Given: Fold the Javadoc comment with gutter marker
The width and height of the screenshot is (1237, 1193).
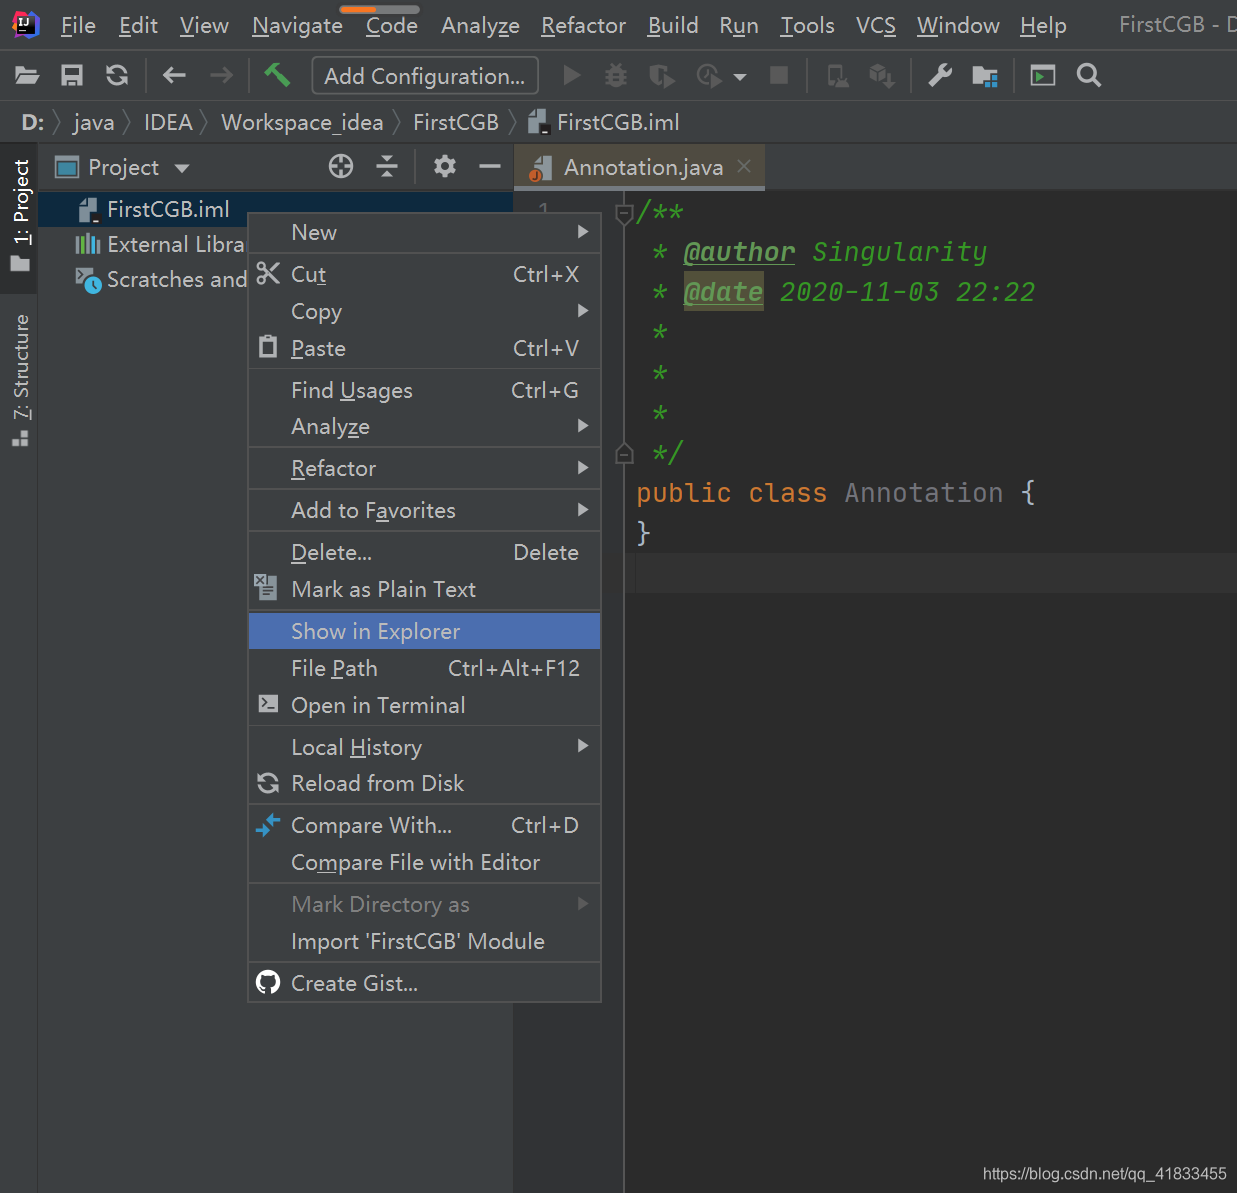Looking at the screenshot, I should point(624,212).
